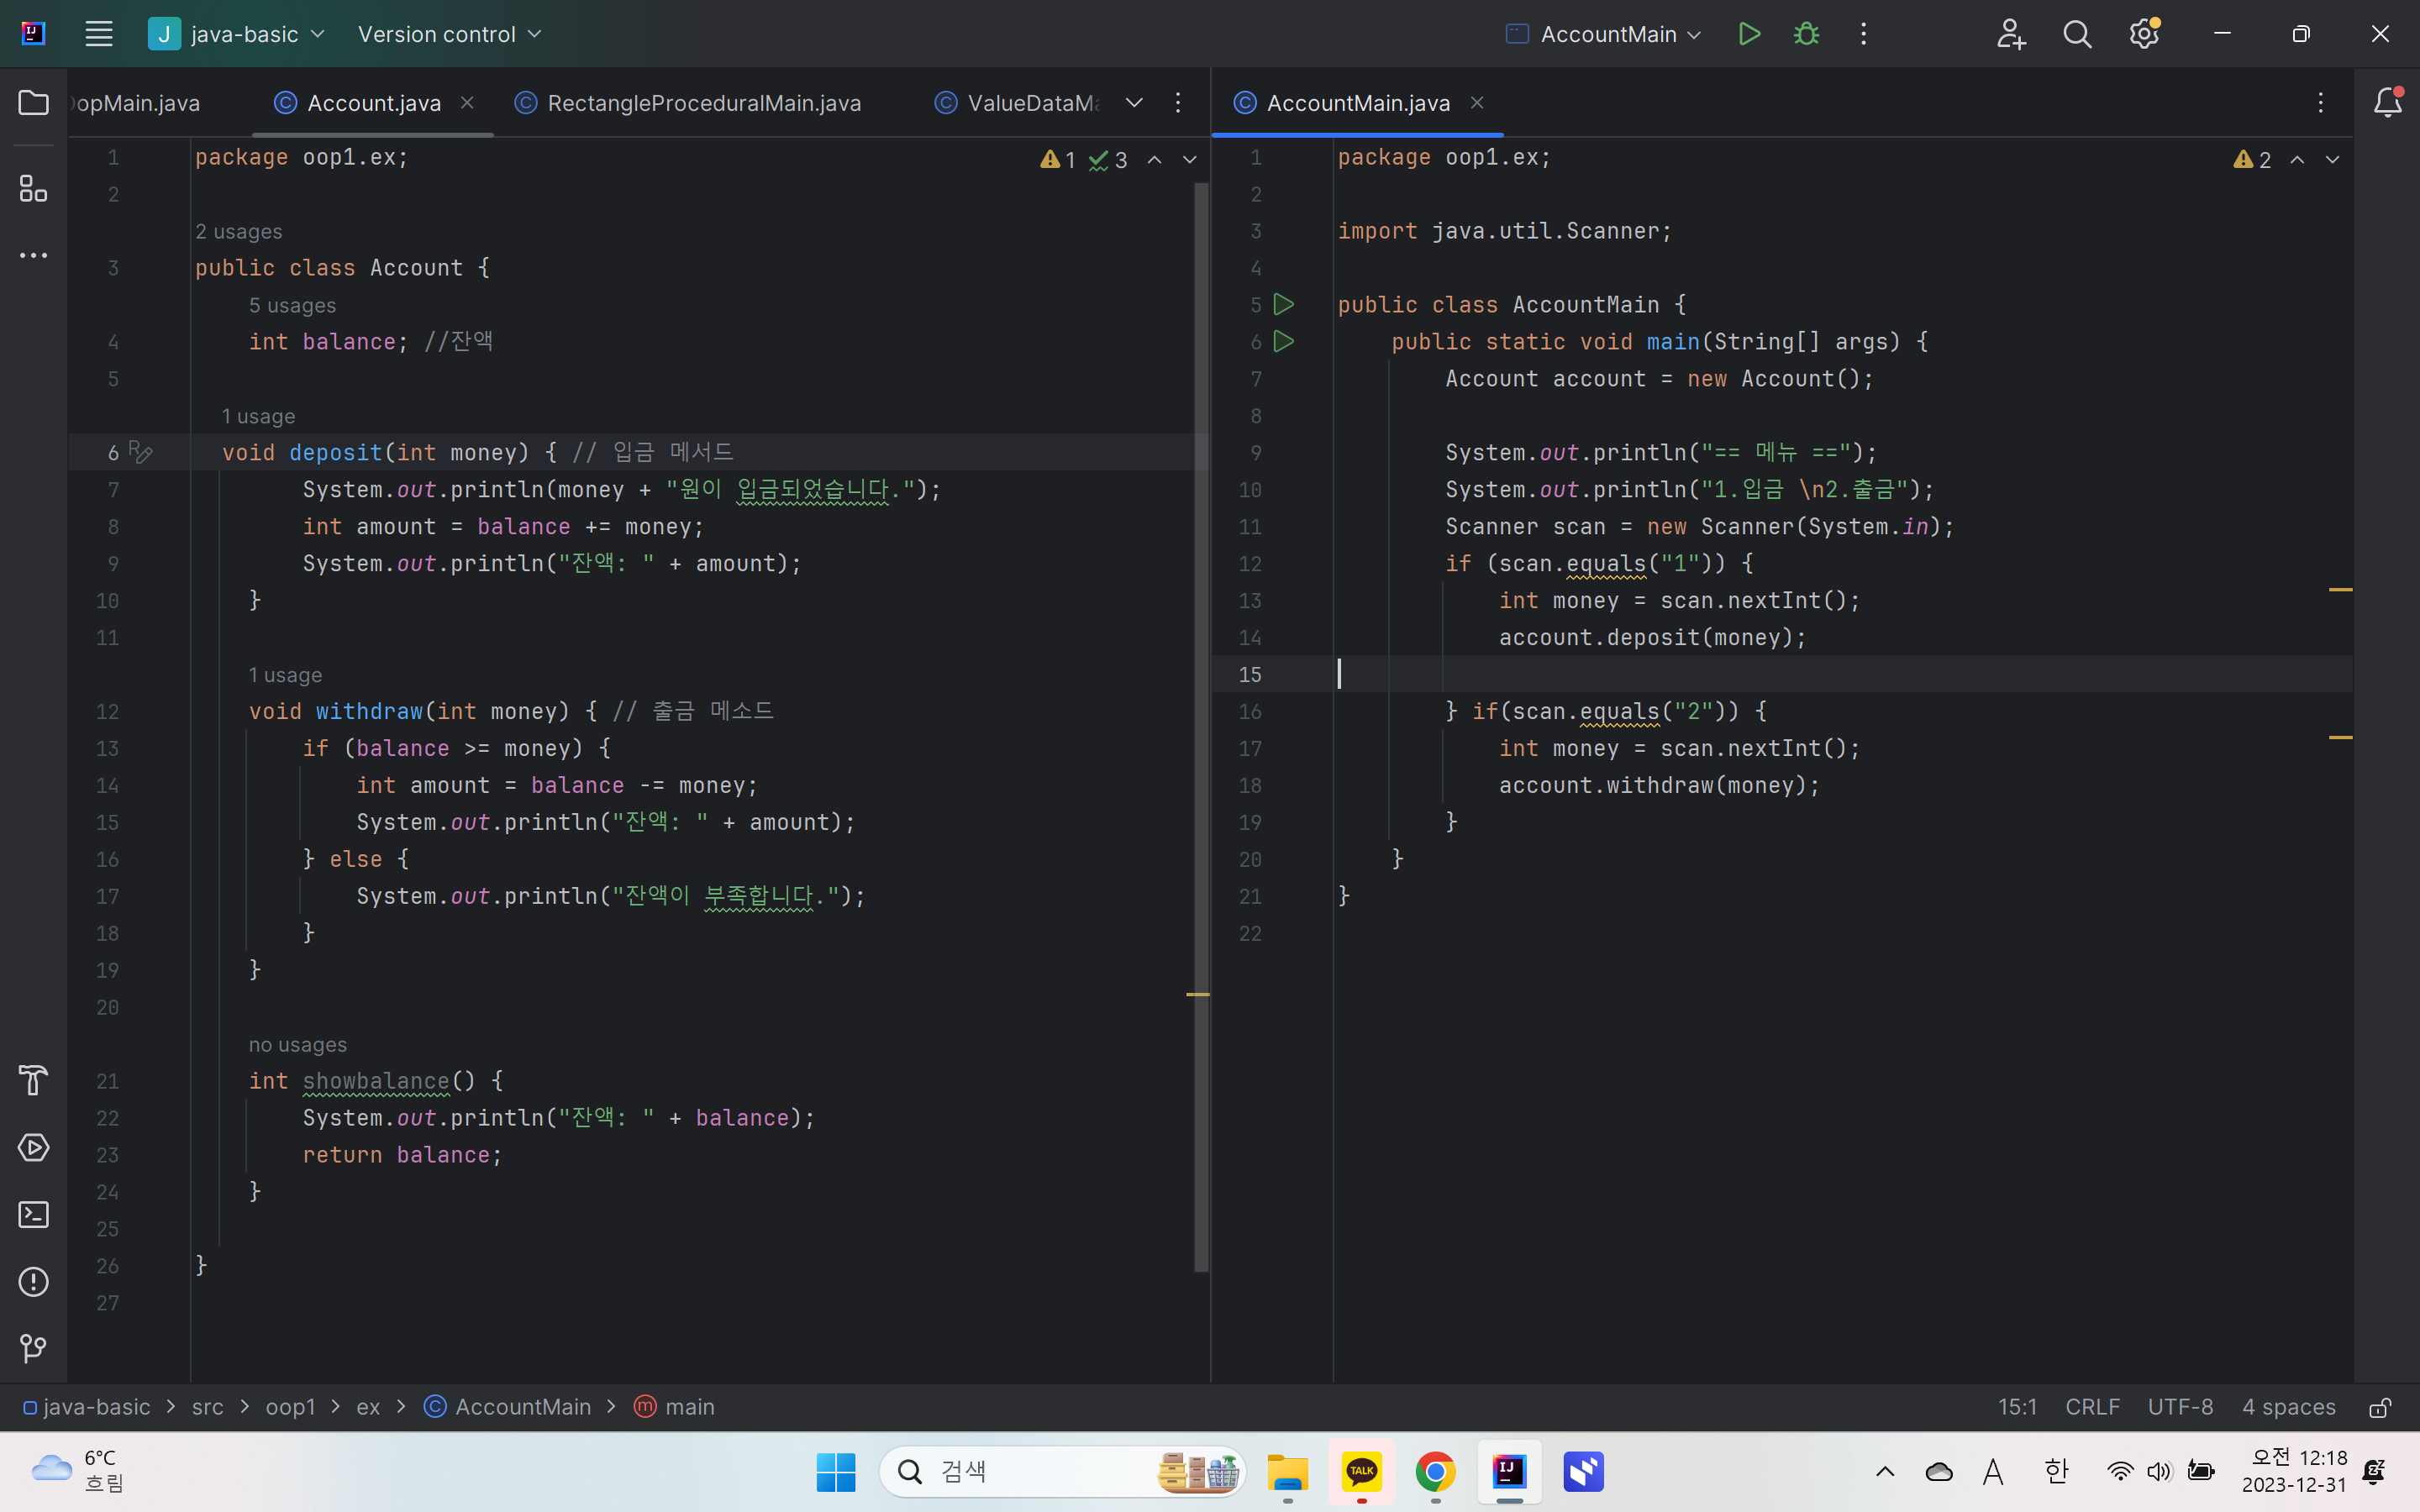Click the '5 usages' hint above balance
The image size is (2420, 1512).
tap(292, 306)
